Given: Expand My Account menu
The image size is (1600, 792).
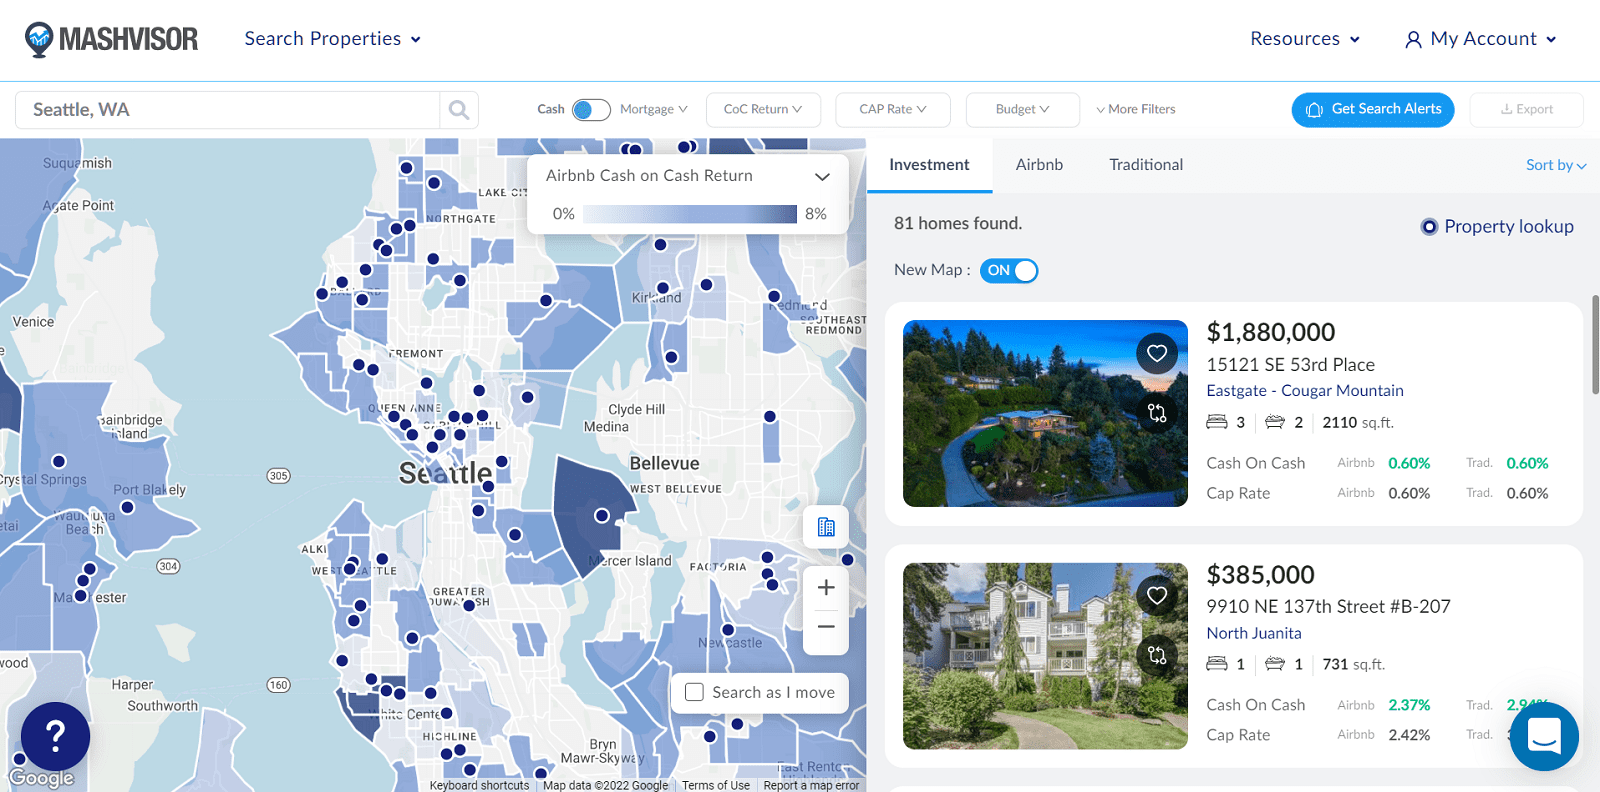Looking at the screenshot, I should (x=1481, y=39).
